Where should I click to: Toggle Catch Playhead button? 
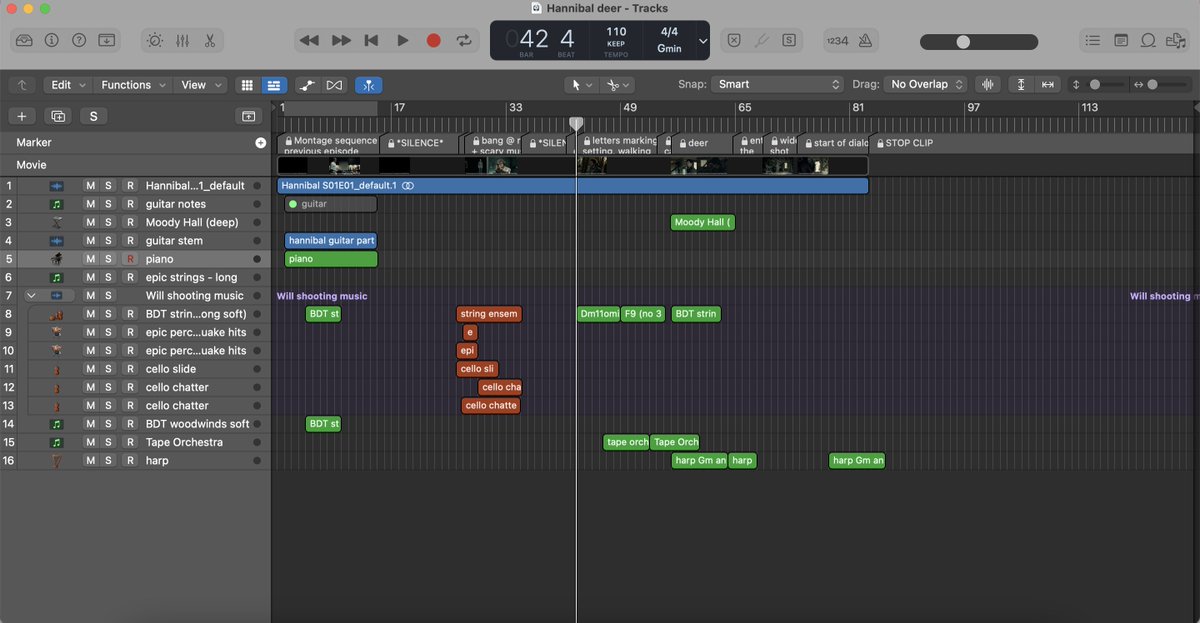click(368, 85)
